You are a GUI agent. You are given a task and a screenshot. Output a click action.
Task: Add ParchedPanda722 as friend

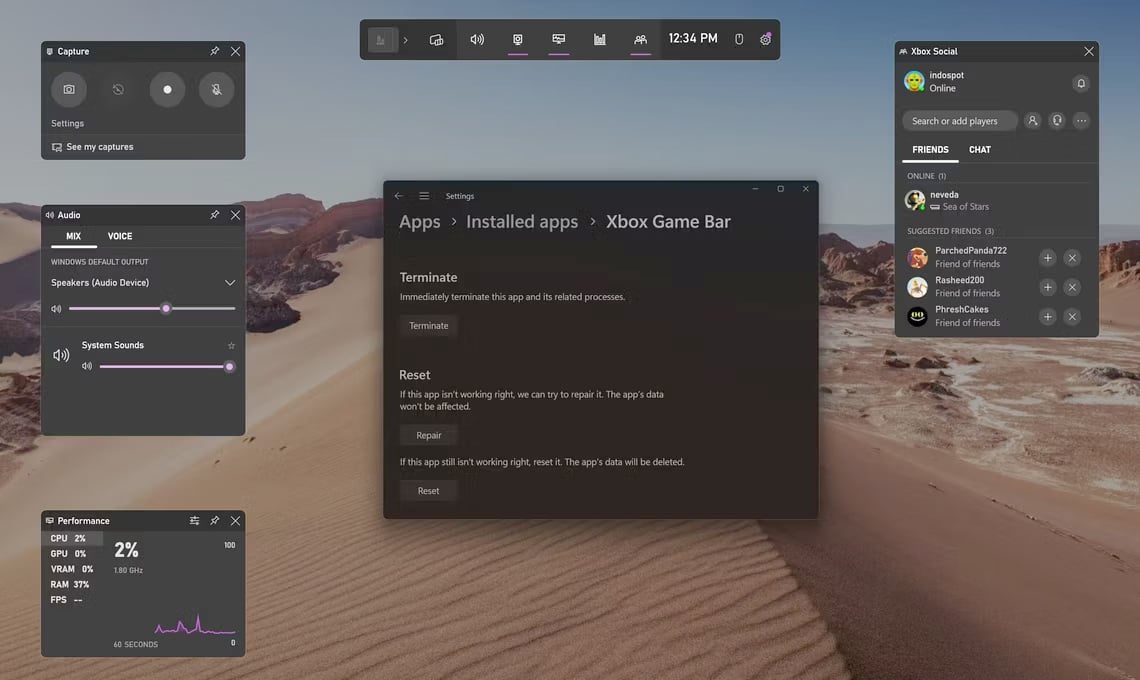click(x=1048, y=257)
